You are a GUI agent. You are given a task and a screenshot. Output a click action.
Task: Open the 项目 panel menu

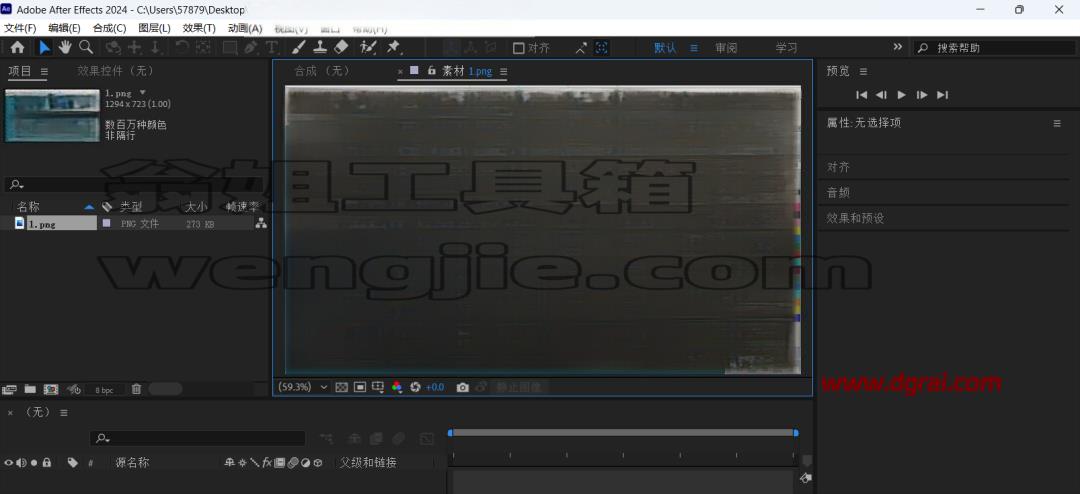(x=44, y=71)
